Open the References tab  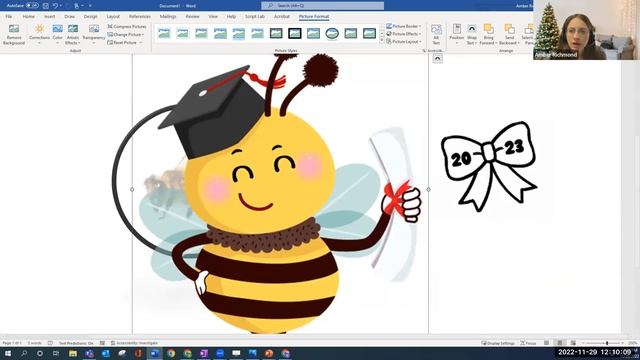140,16
